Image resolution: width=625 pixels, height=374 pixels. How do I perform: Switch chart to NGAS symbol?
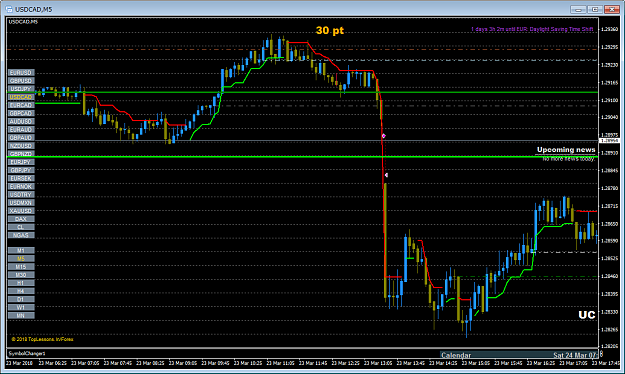[21, 235]
